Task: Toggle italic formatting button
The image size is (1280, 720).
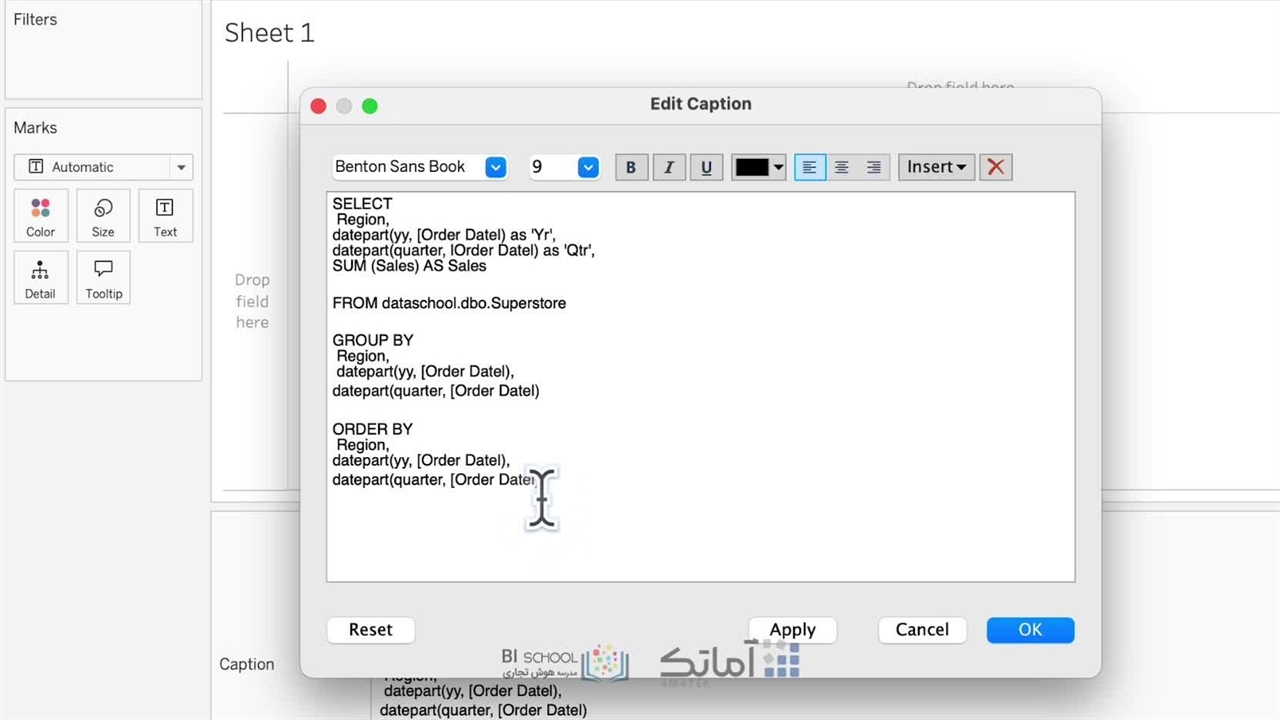Action: [669, 167]
